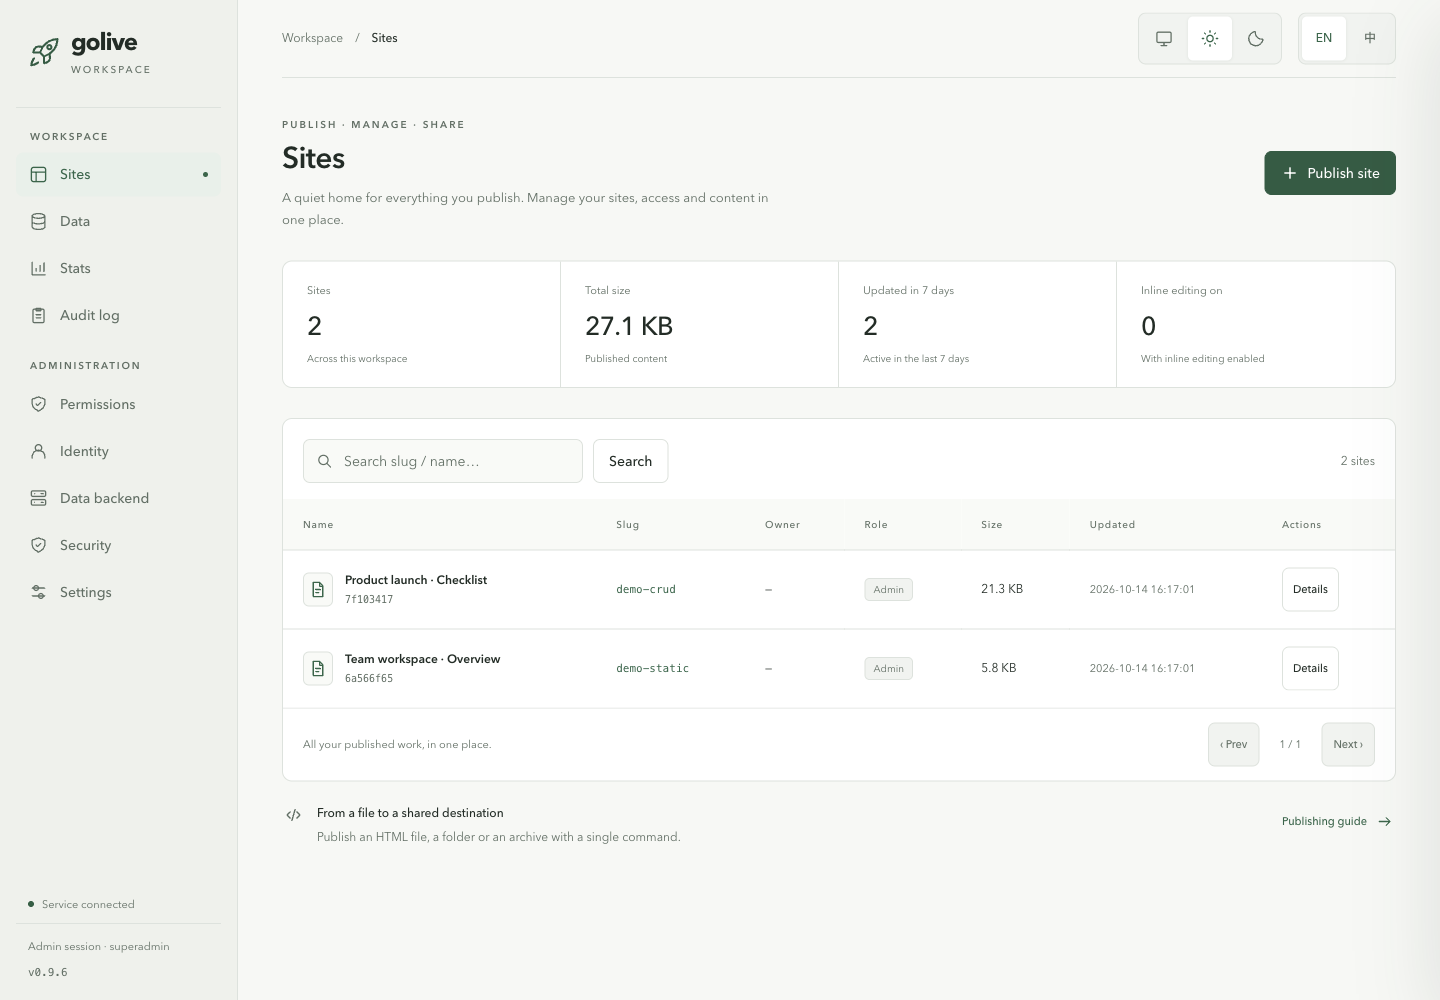Open Details for Team workspace · Overview
1440x1000 pixels.
[1310, 668]
